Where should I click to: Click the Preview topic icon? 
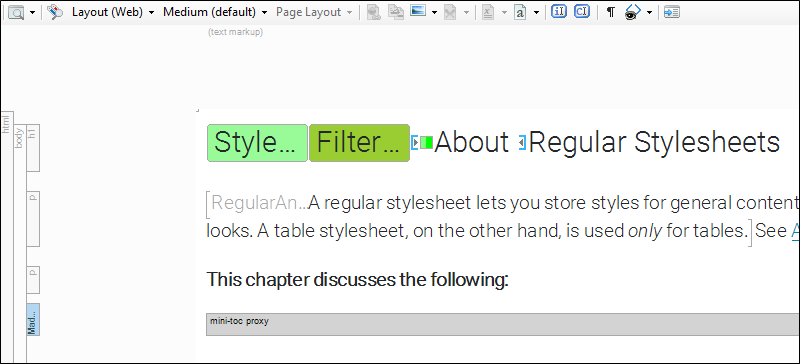tap(16, 13)
